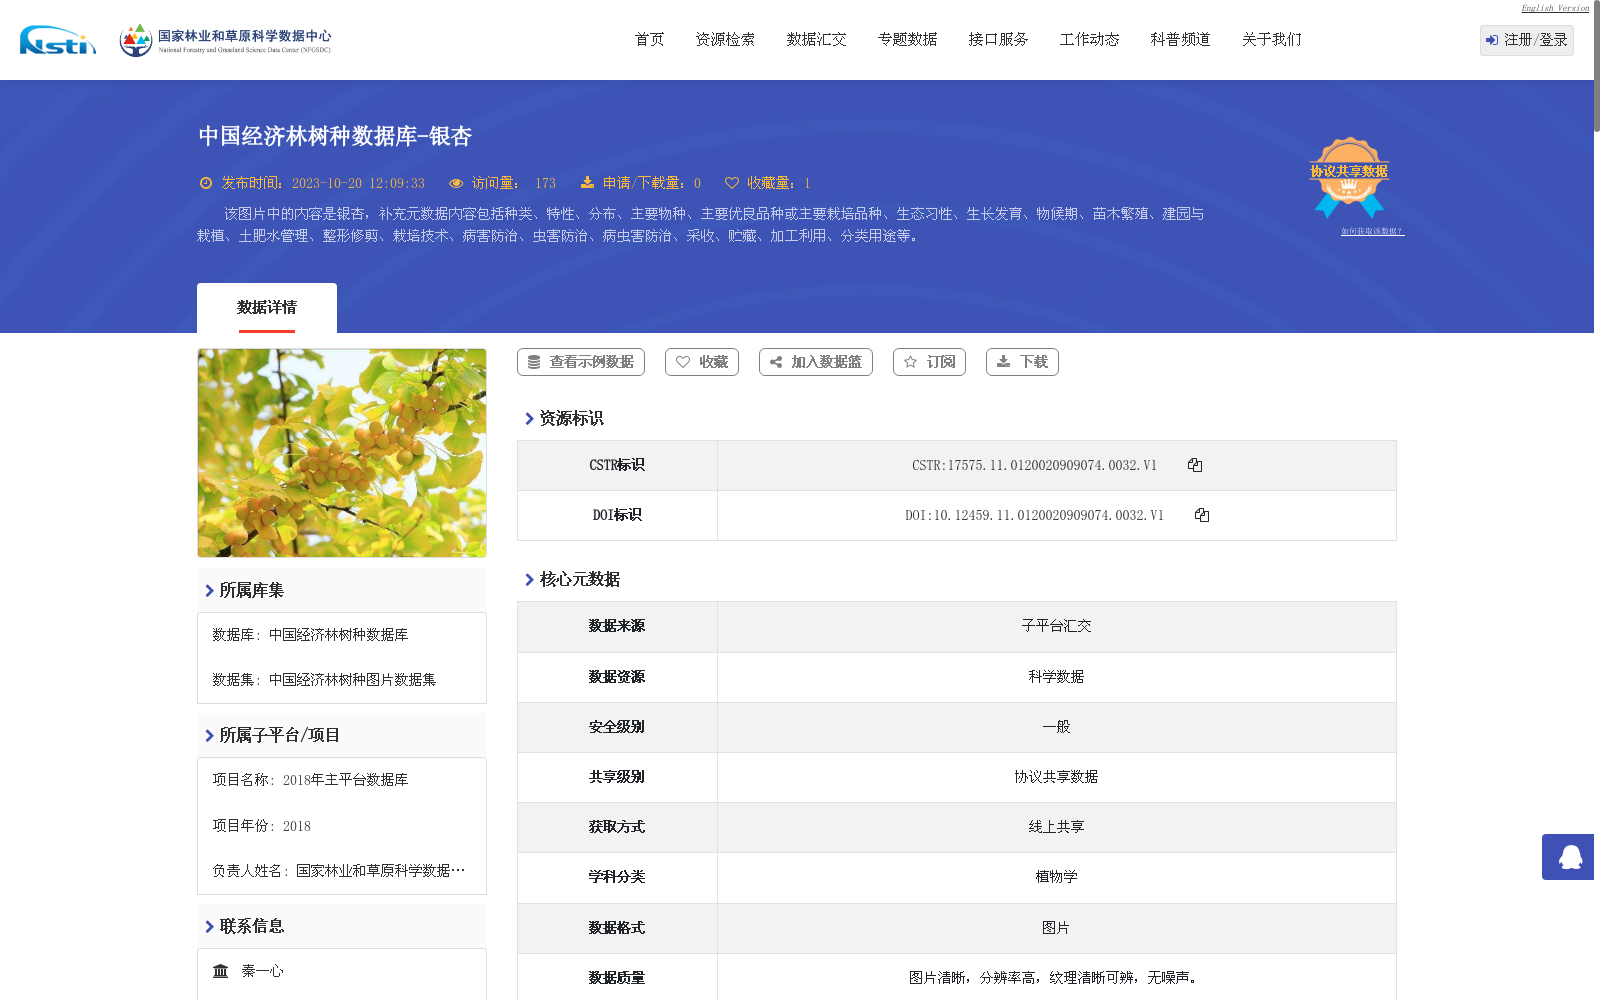
Task: Click 查看示例数据 button
Action: click(x=581, y=362)
